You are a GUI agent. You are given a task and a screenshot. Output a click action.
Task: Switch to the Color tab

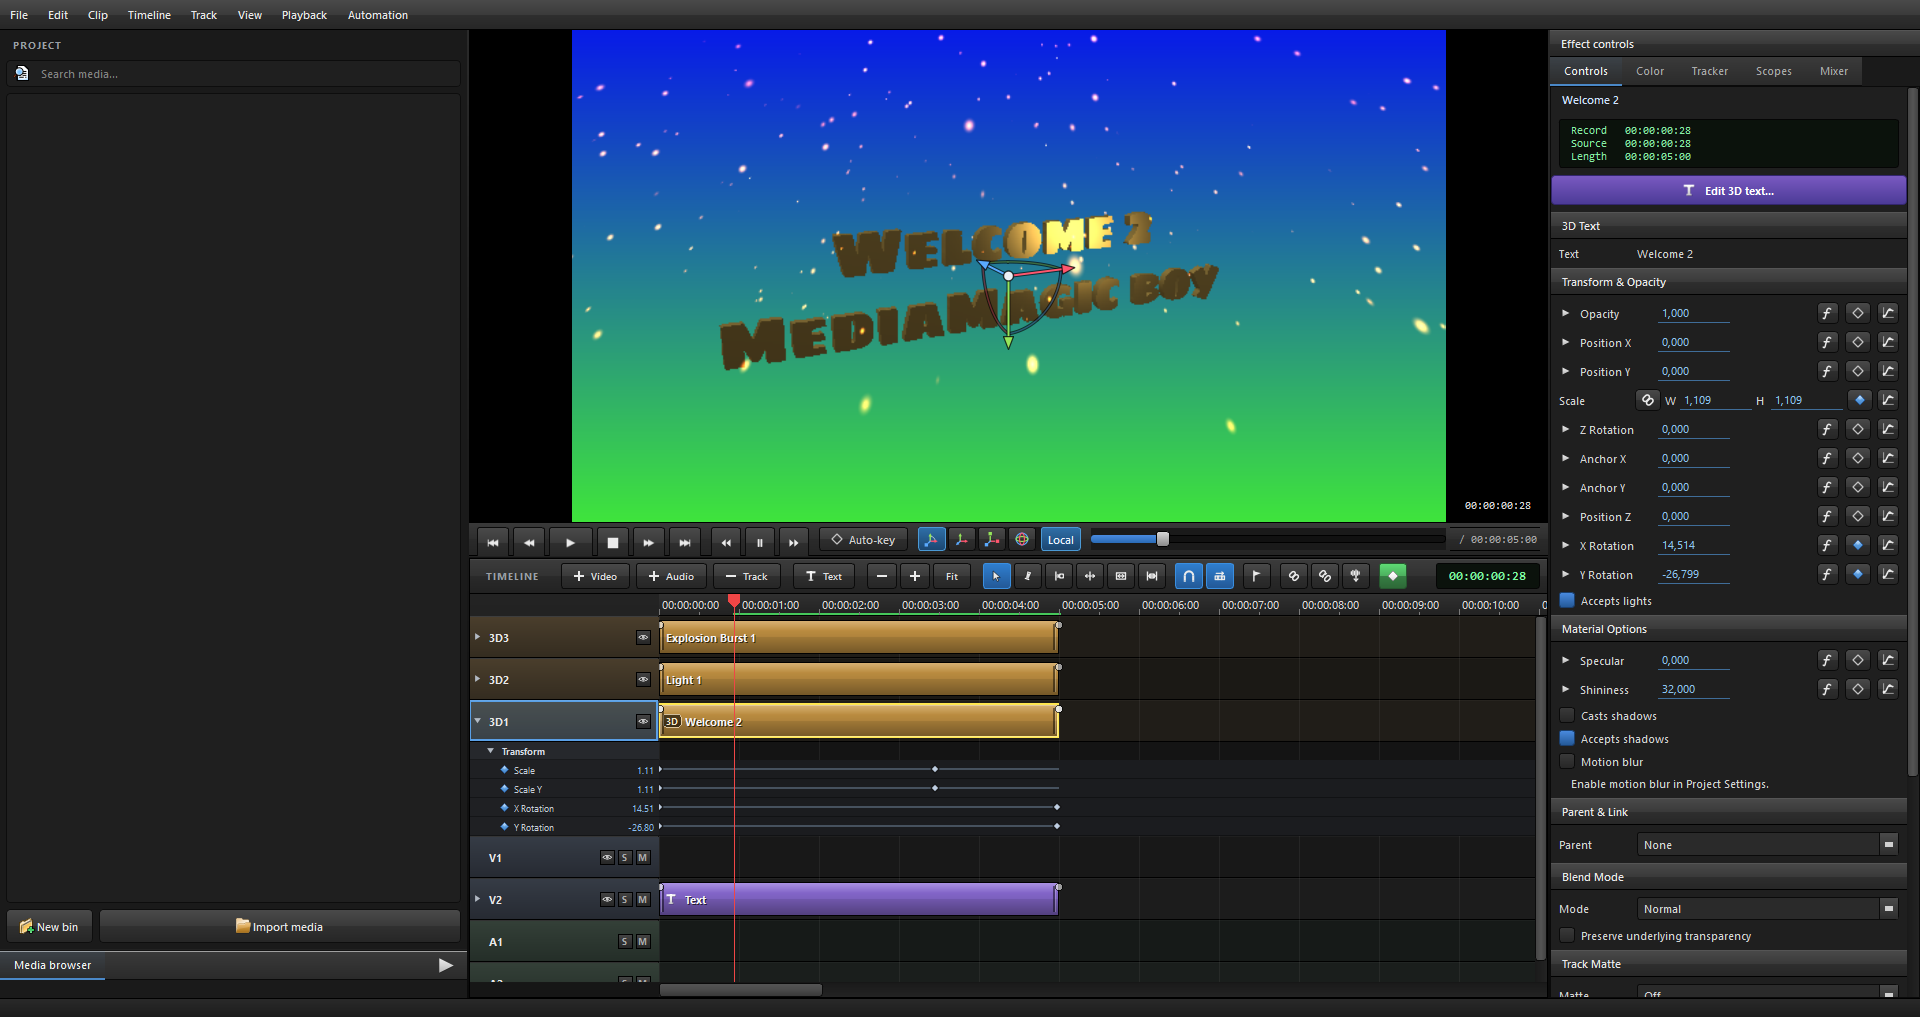point(1650,71)
